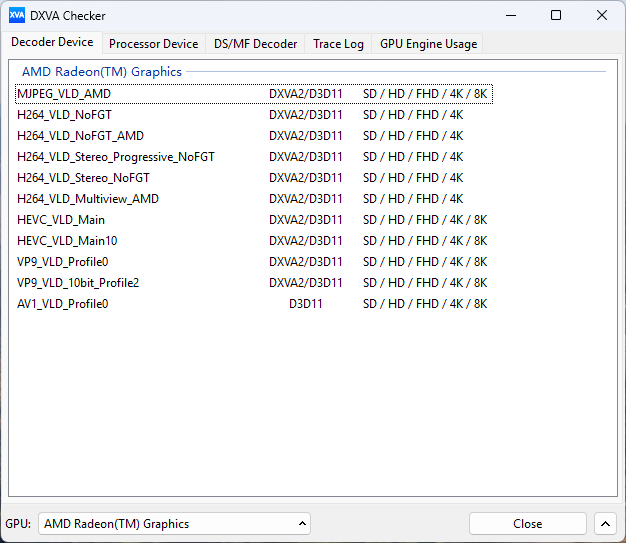Select the HEVC_VLD_Main decoder entry

(x=254, y=220)
